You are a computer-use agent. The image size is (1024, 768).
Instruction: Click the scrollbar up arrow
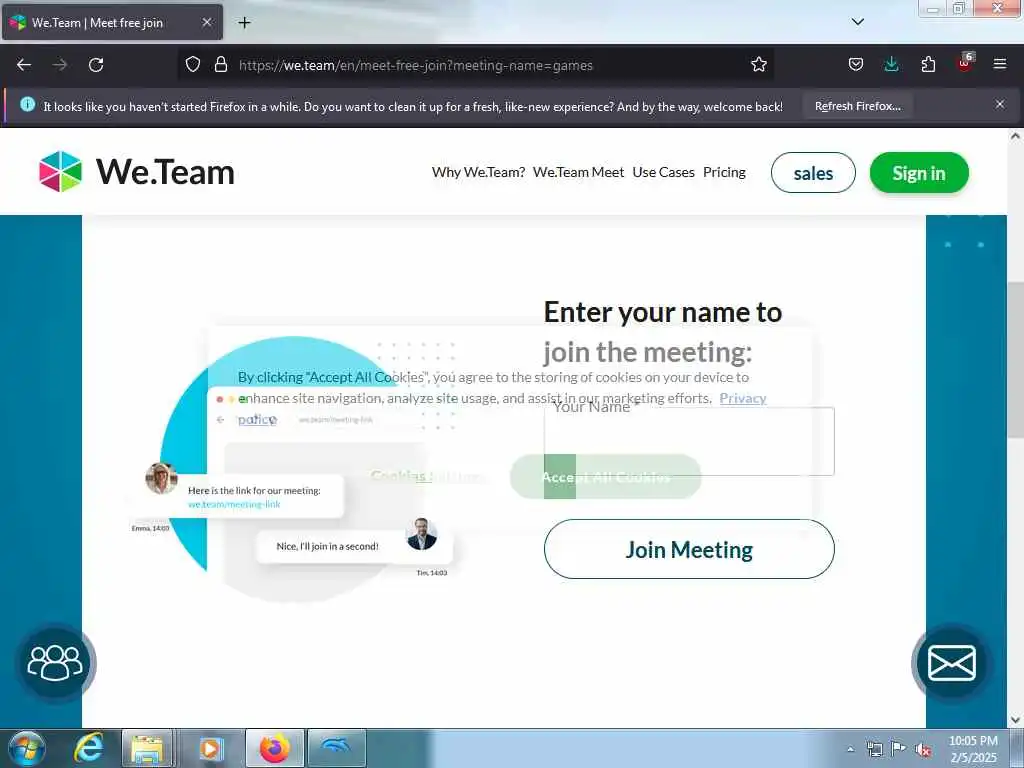tap(1015, 136)
